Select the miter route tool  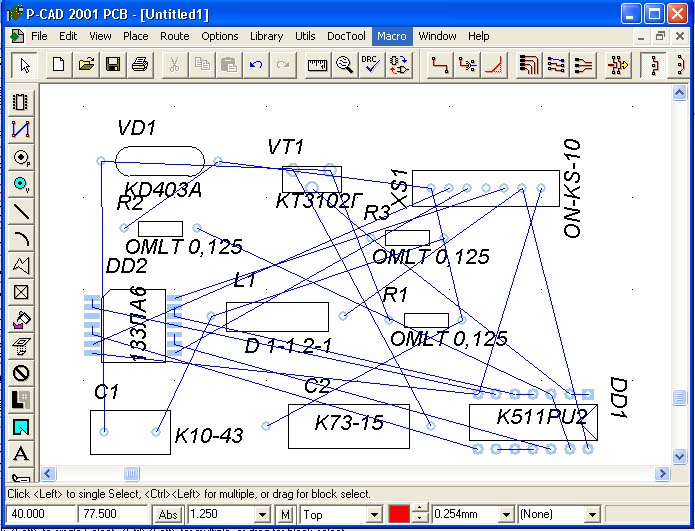495,65
